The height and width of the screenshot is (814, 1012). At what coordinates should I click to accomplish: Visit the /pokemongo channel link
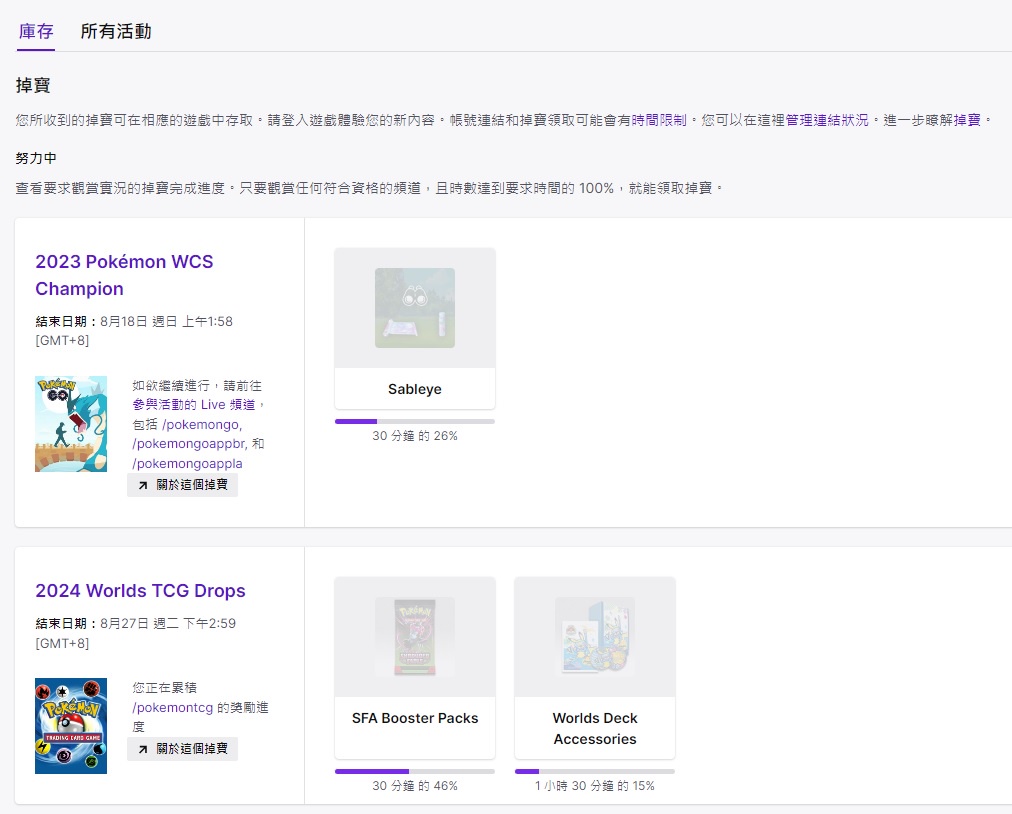(x=202, y=425)
